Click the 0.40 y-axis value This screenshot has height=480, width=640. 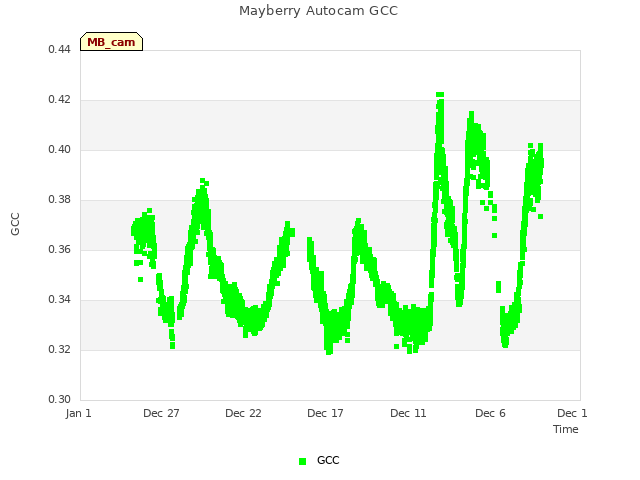pos(60,149)
